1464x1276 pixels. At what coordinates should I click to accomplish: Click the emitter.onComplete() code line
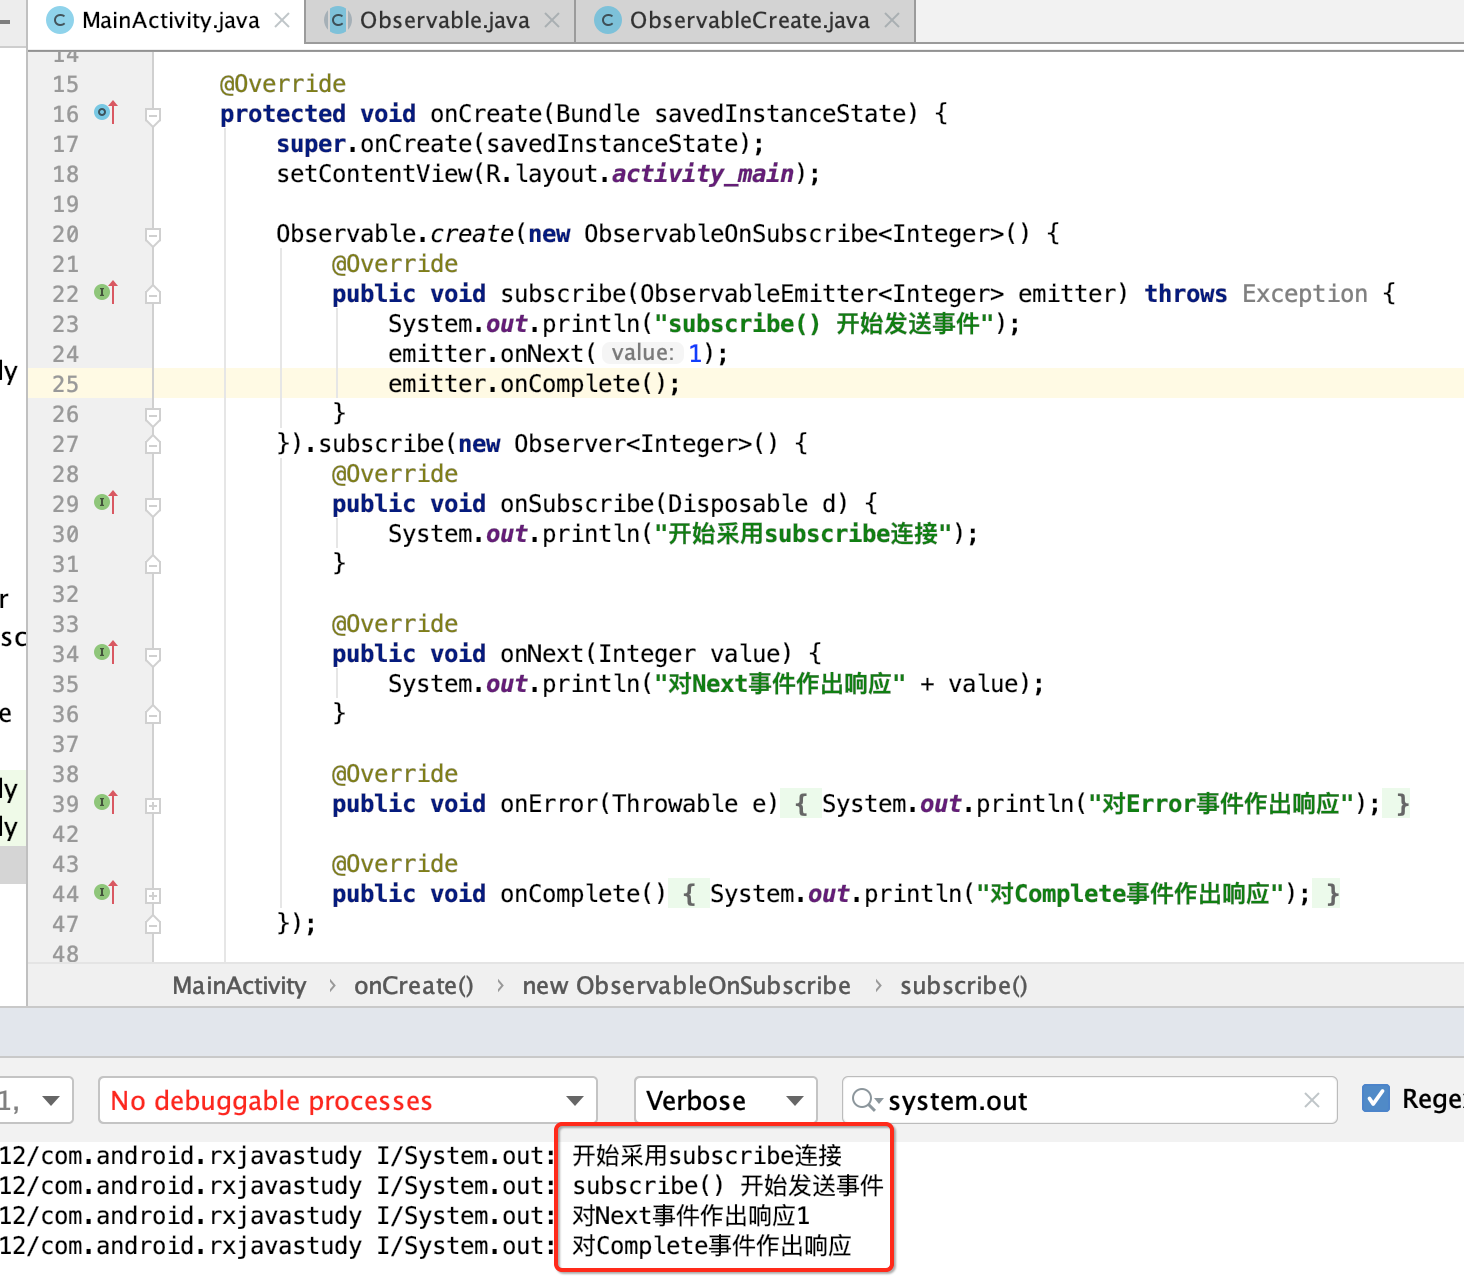tap(534, 383)
